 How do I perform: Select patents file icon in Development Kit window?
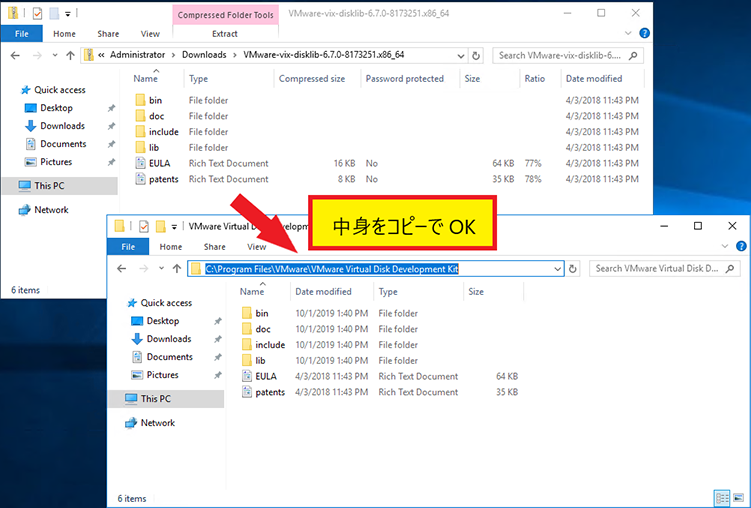coord(247,392)
